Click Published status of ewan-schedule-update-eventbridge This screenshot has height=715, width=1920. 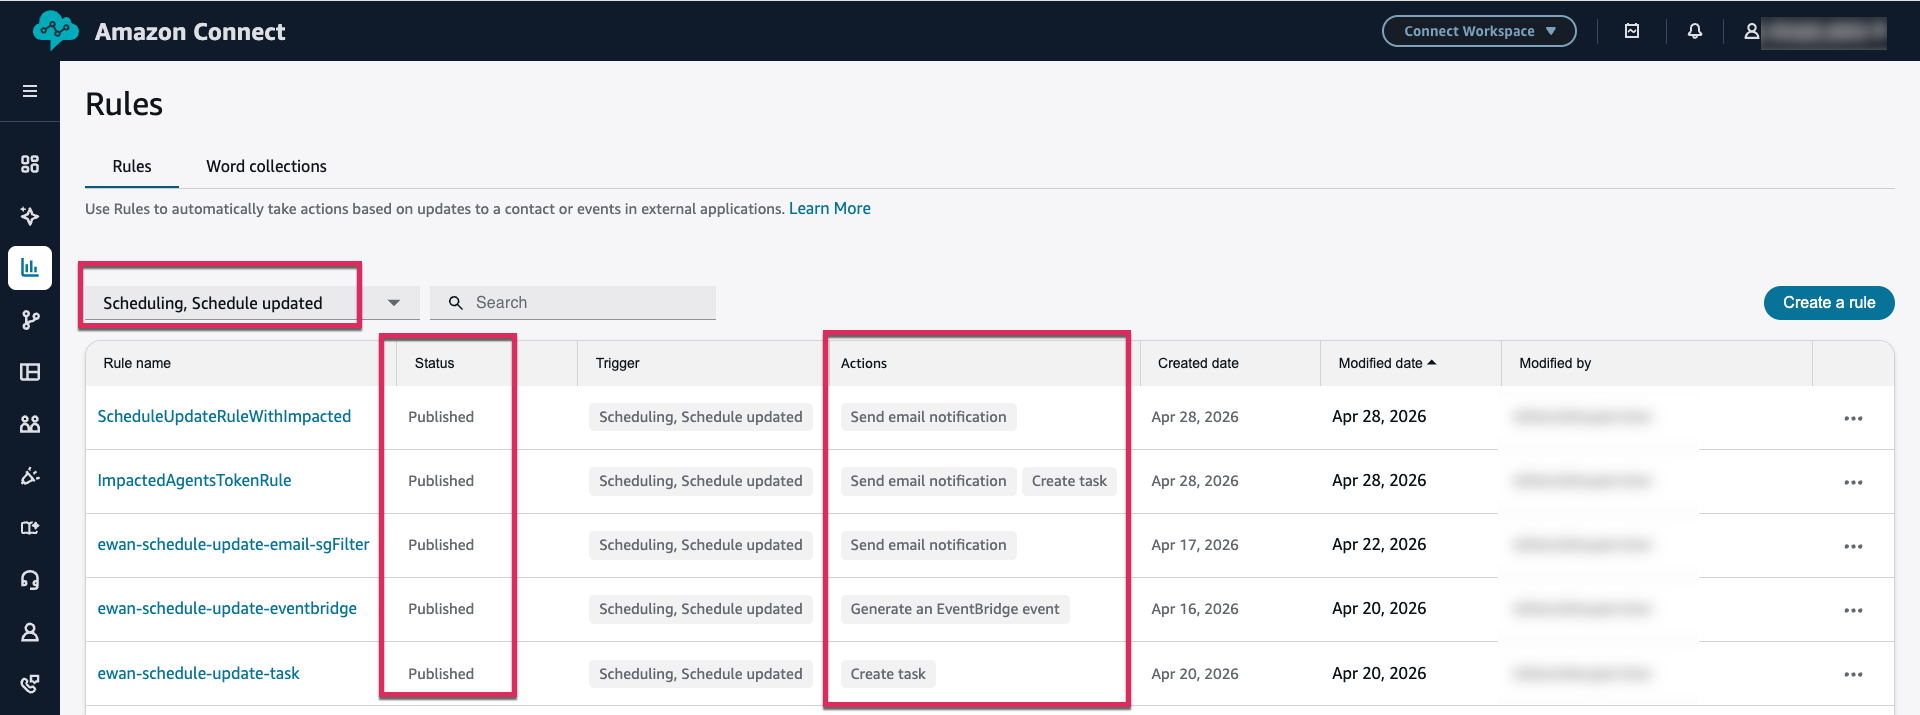coord(441,609)
